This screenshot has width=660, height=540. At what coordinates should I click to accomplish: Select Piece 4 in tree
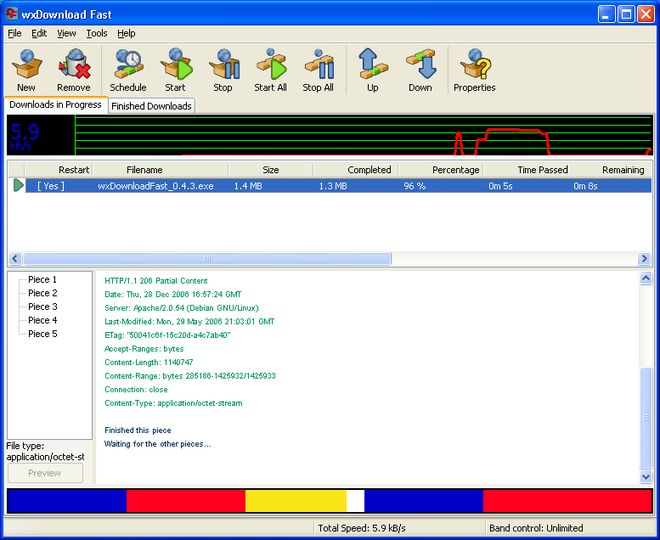click(x=43, y=320)
